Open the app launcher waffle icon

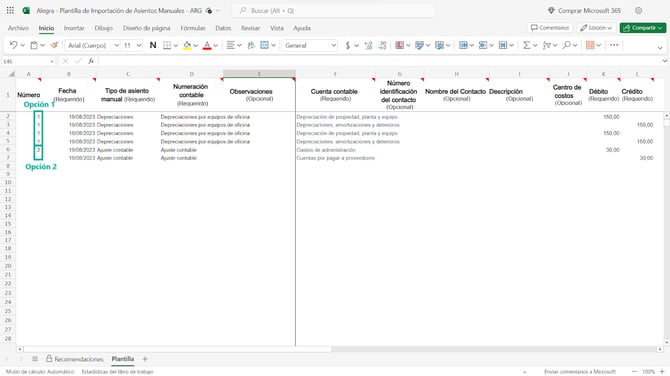point(10,10)
